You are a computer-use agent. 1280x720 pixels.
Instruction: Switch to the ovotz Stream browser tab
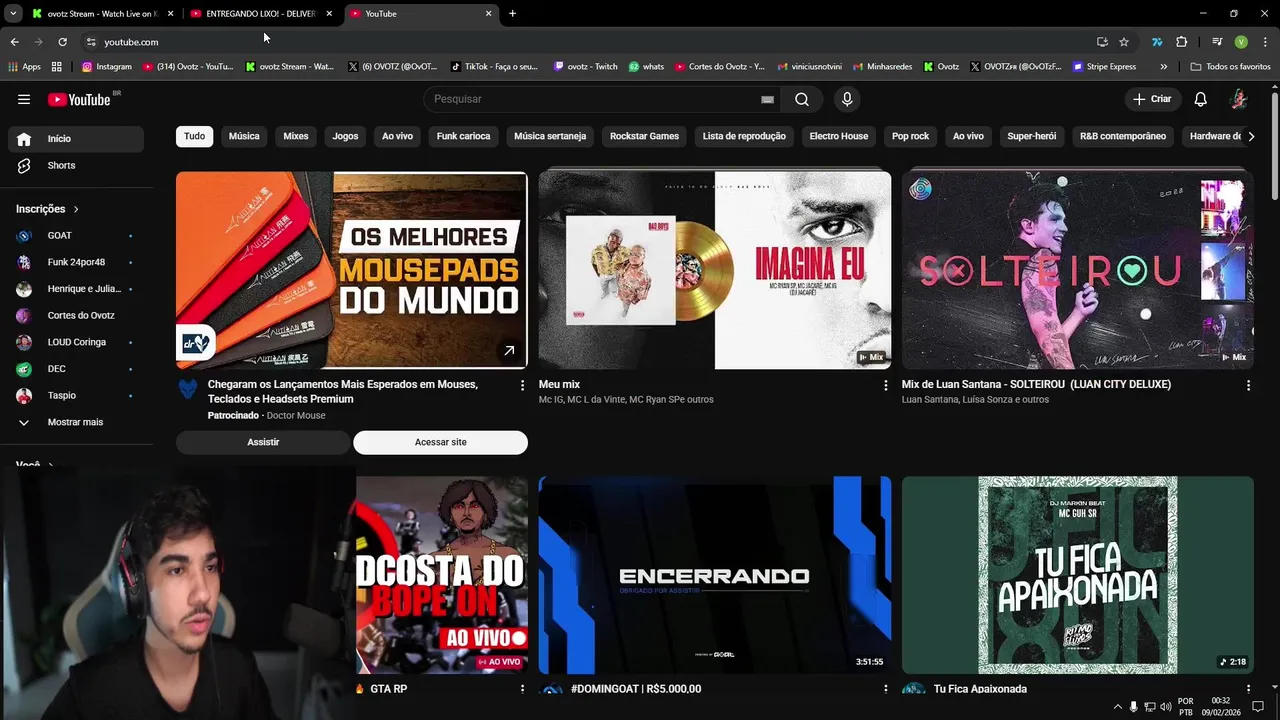coord(102,14)
